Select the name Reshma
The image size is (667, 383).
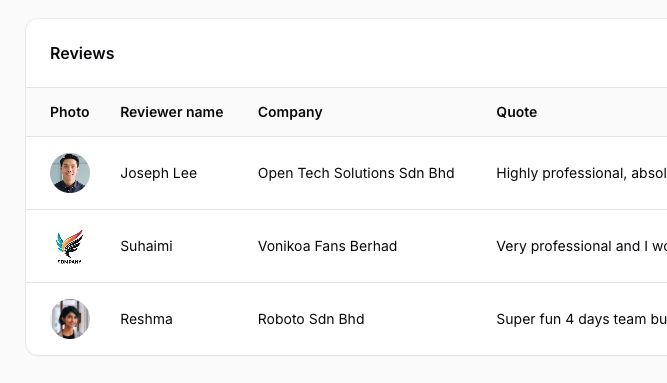[146, 319]
